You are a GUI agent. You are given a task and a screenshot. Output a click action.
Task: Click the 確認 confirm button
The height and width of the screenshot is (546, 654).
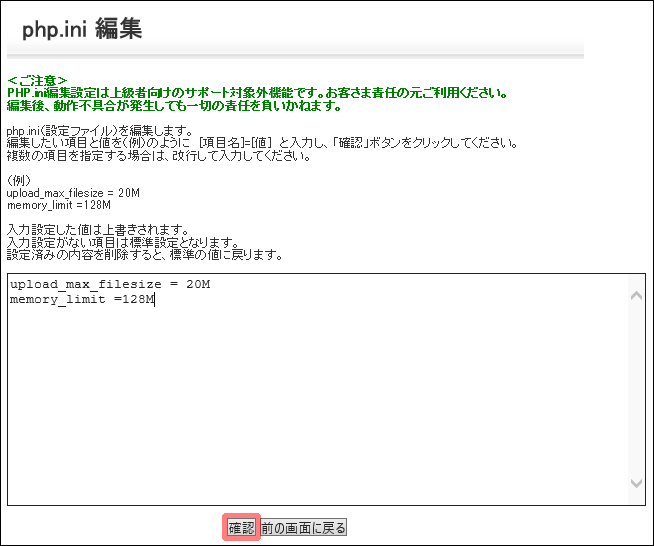point(241,528)
